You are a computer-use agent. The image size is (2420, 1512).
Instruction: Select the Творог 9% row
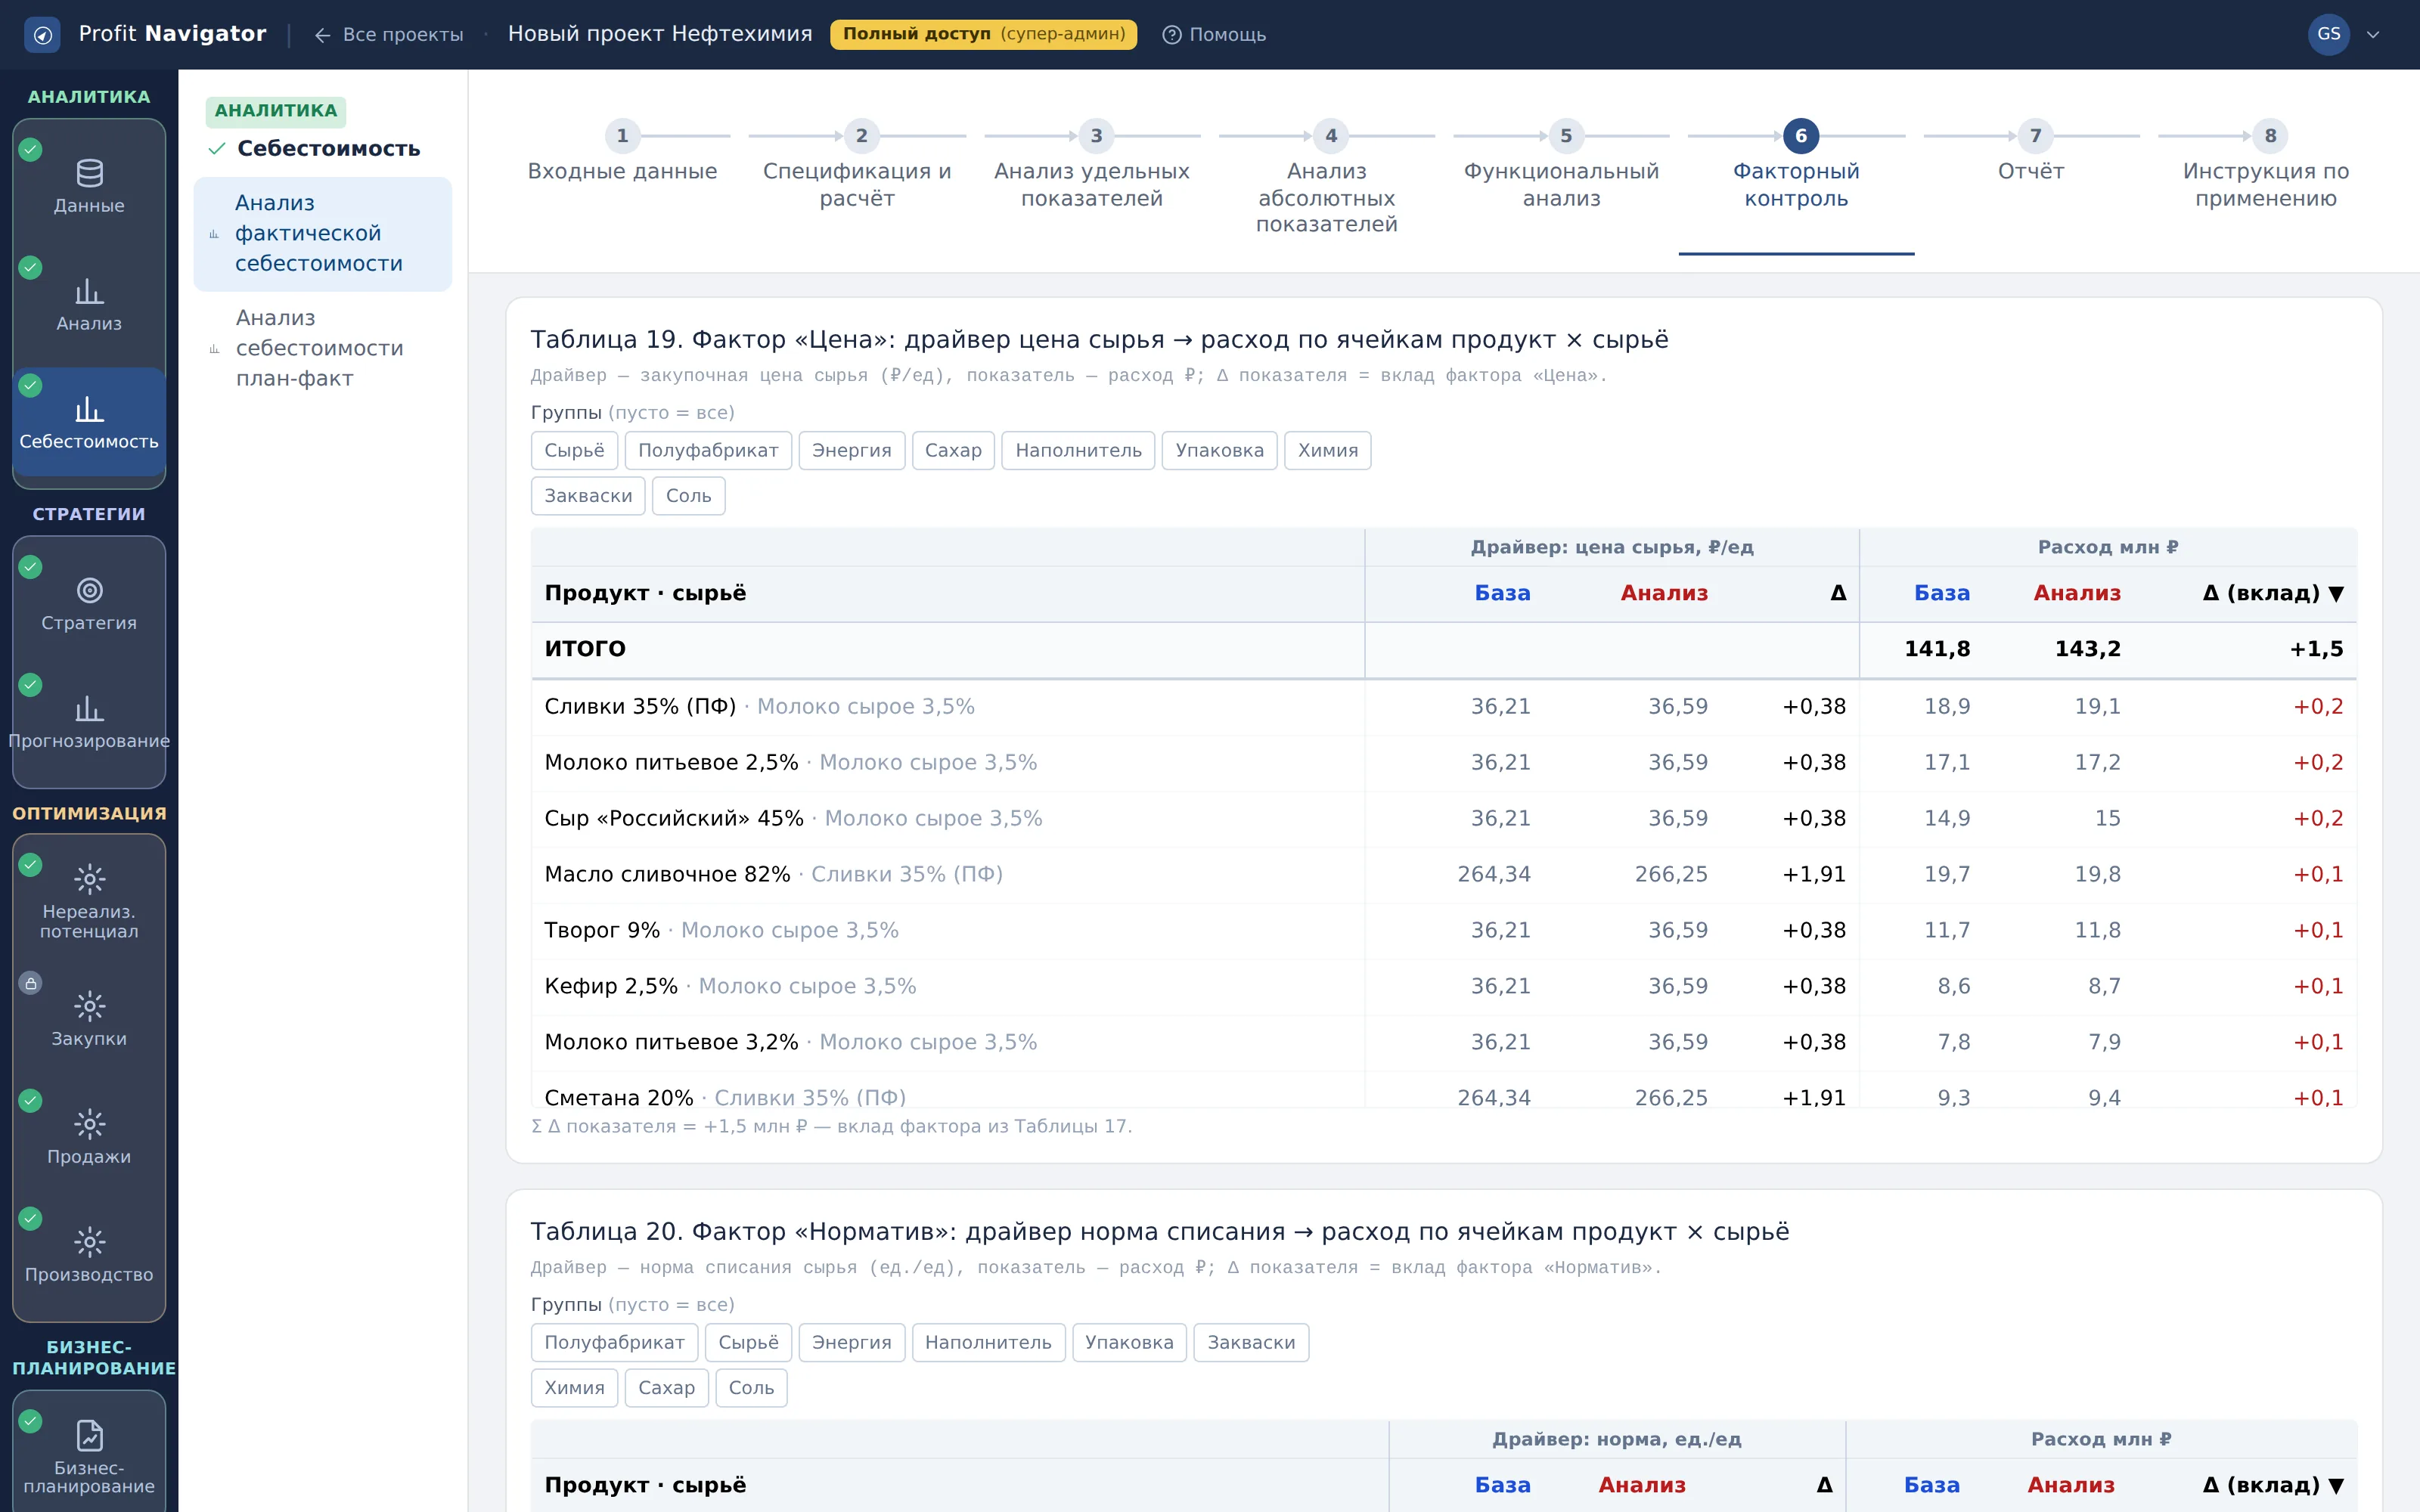tap(1443, 931)
